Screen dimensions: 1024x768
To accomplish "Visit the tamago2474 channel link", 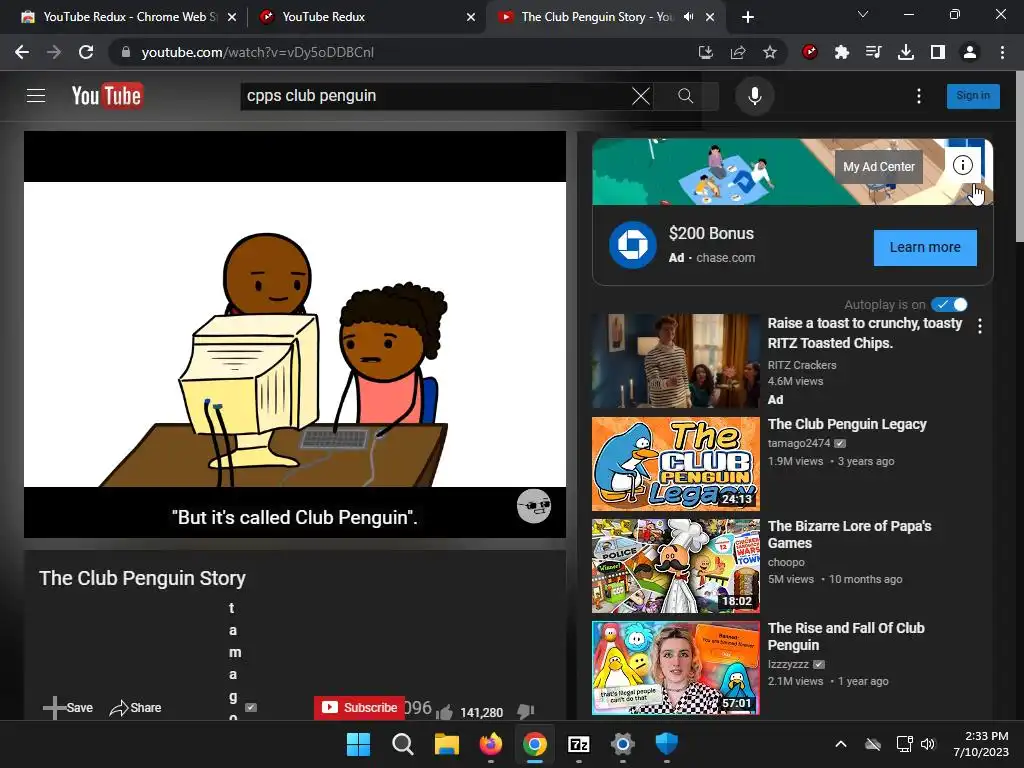I will click(799, 443).
